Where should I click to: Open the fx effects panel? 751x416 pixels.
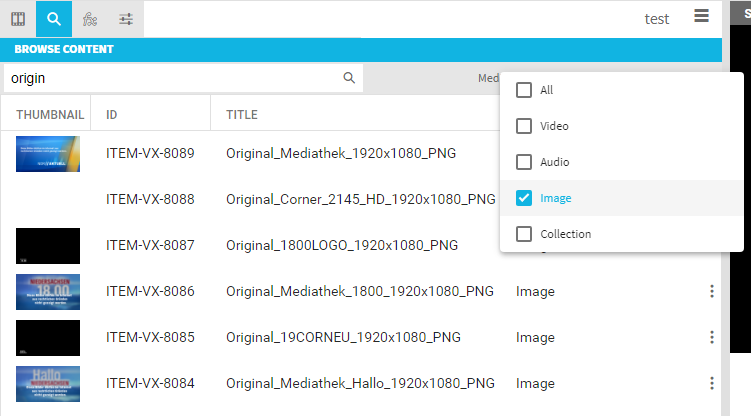pos(90,18)
